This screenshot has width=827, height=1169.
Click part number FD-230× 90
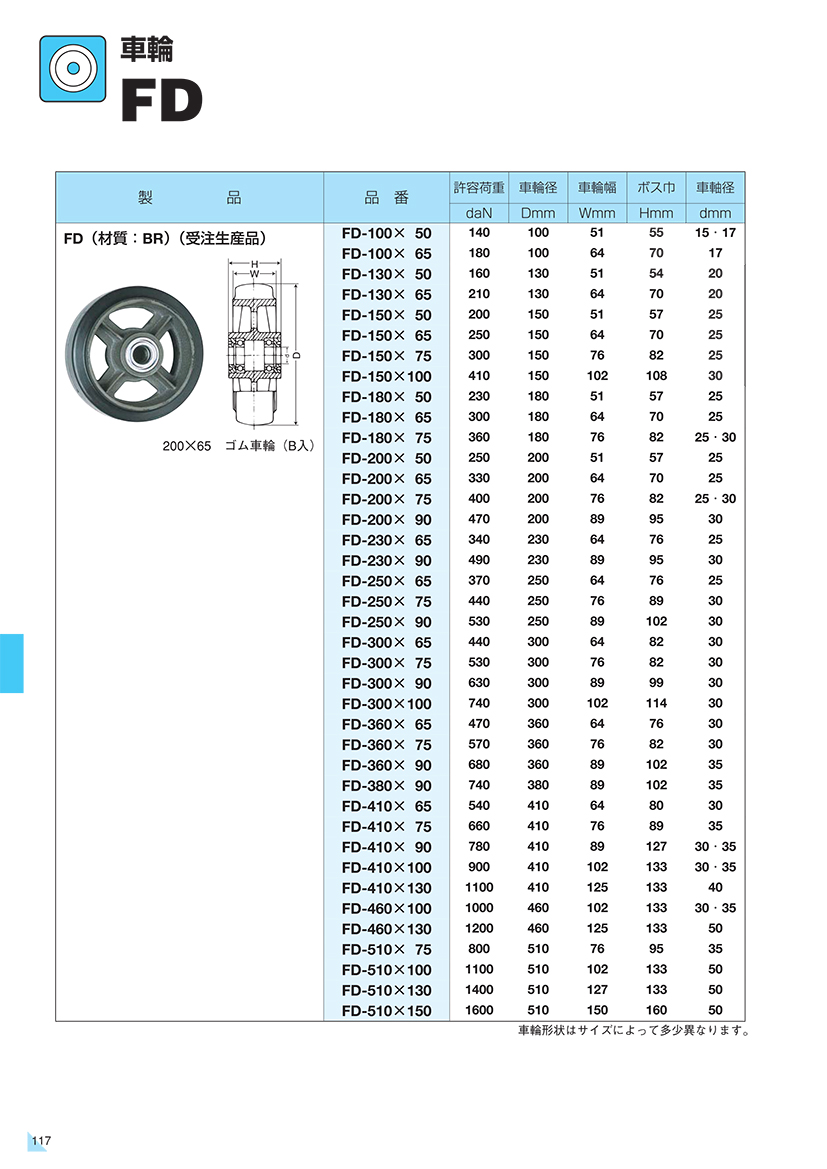pyautogui.click(x=386, y=561)
